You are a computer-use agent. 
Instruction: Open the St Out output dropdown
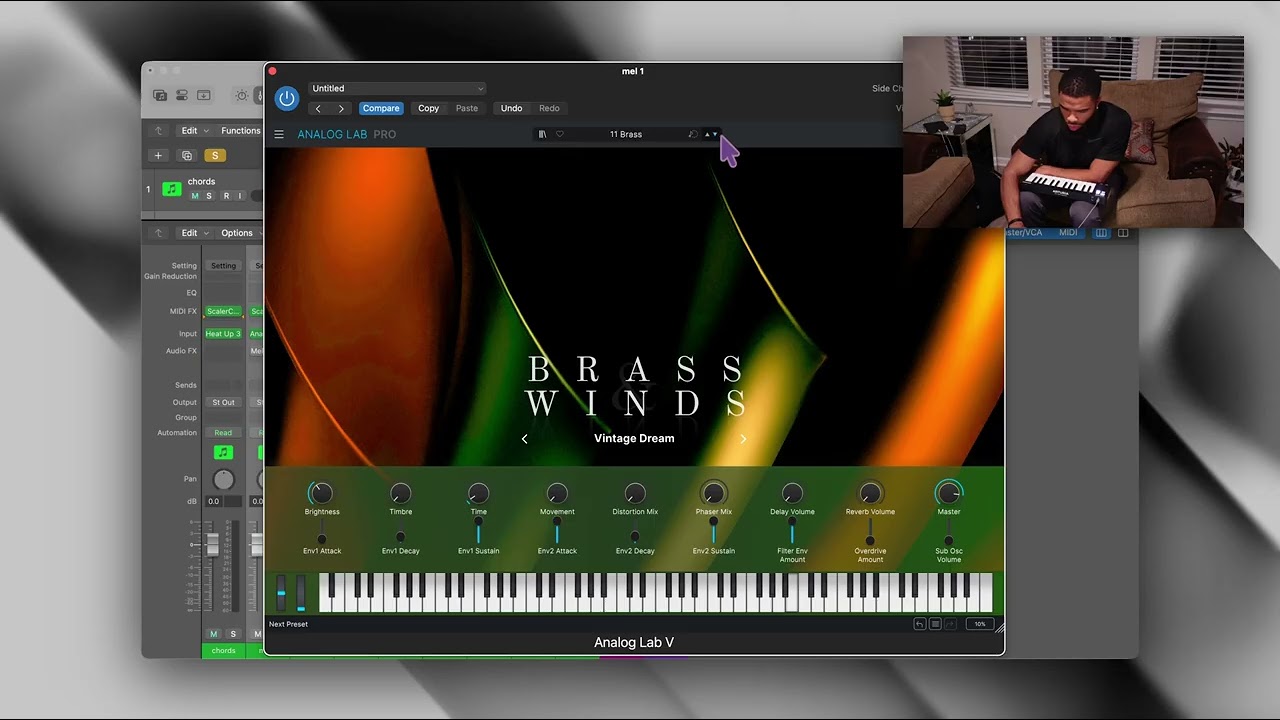[x=223, y=402]
